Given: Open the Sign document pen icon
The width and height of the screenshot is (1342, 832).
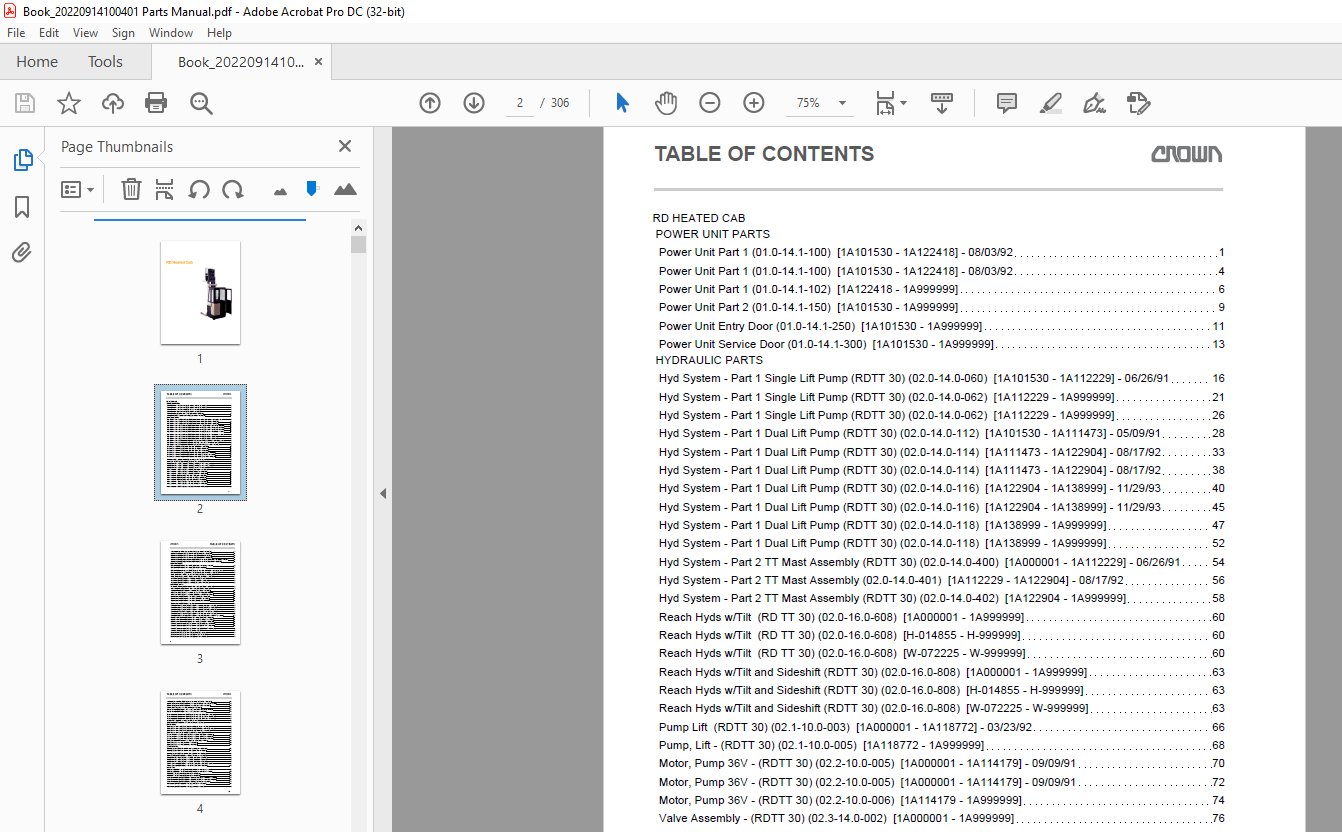Looking at the screenshot, I should [1094, 103].
